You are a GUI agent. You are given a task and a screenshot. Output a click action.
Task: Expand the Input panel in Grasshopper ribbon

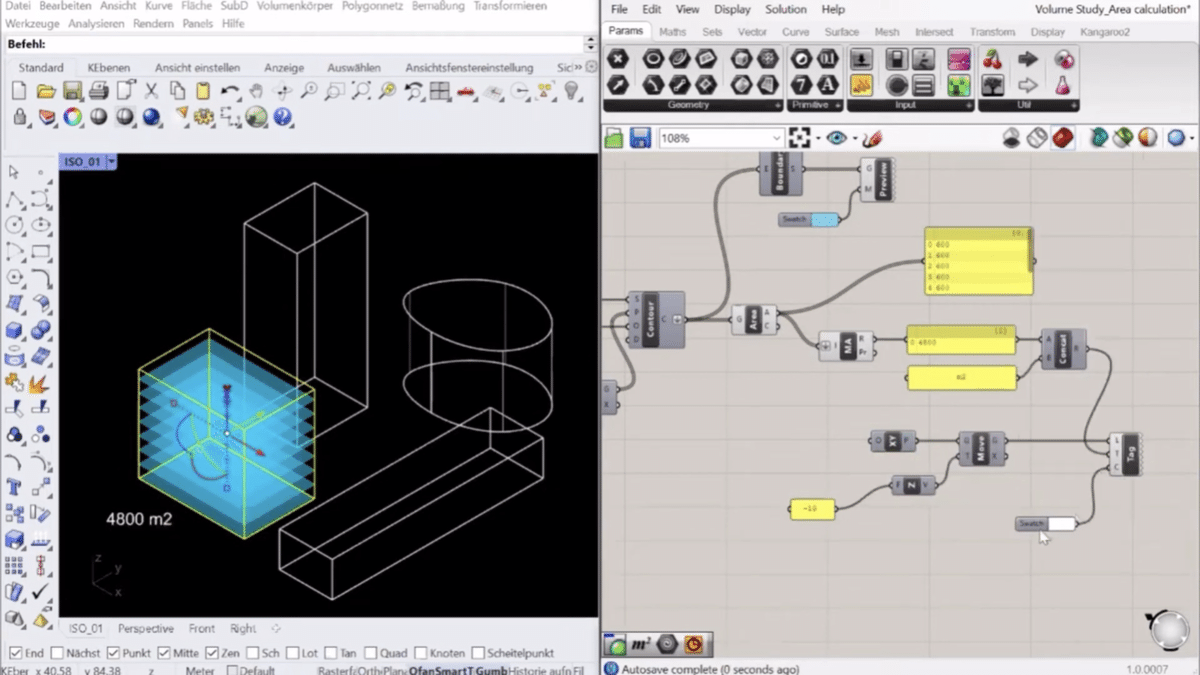point(968,105)
